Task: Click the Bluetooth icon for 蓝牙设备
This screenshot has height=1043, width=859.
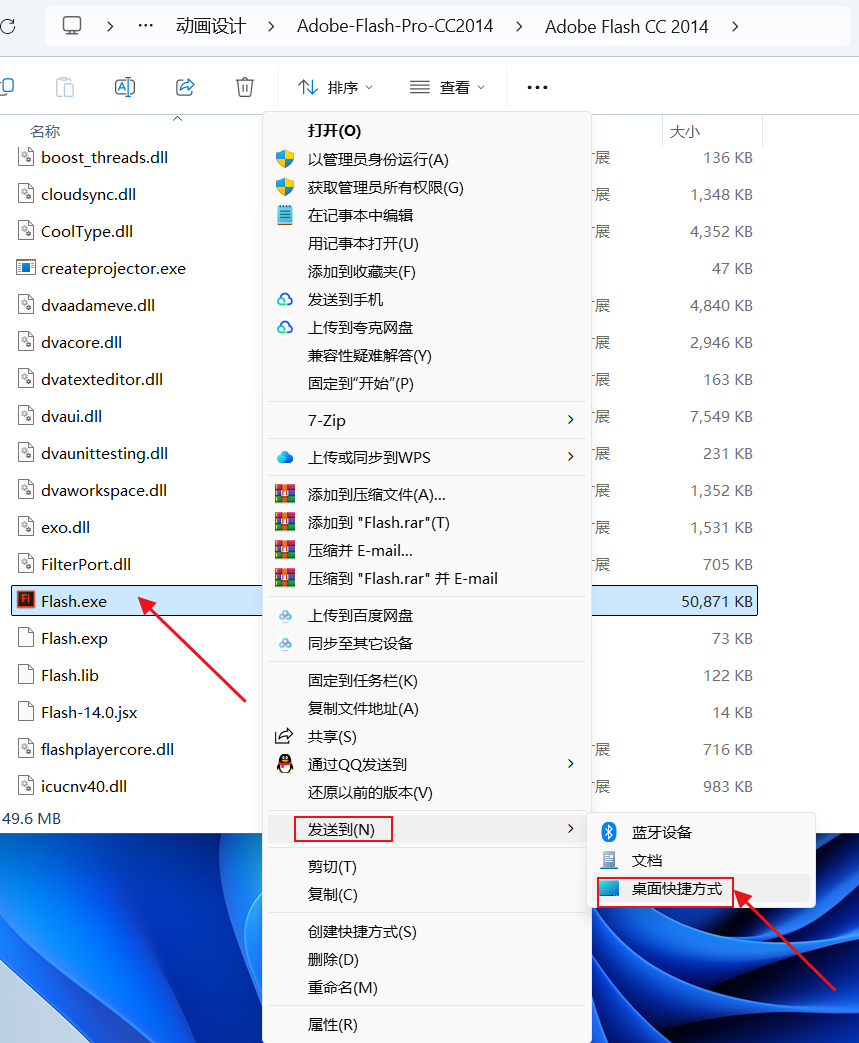Action: click(x=609, y=832)
